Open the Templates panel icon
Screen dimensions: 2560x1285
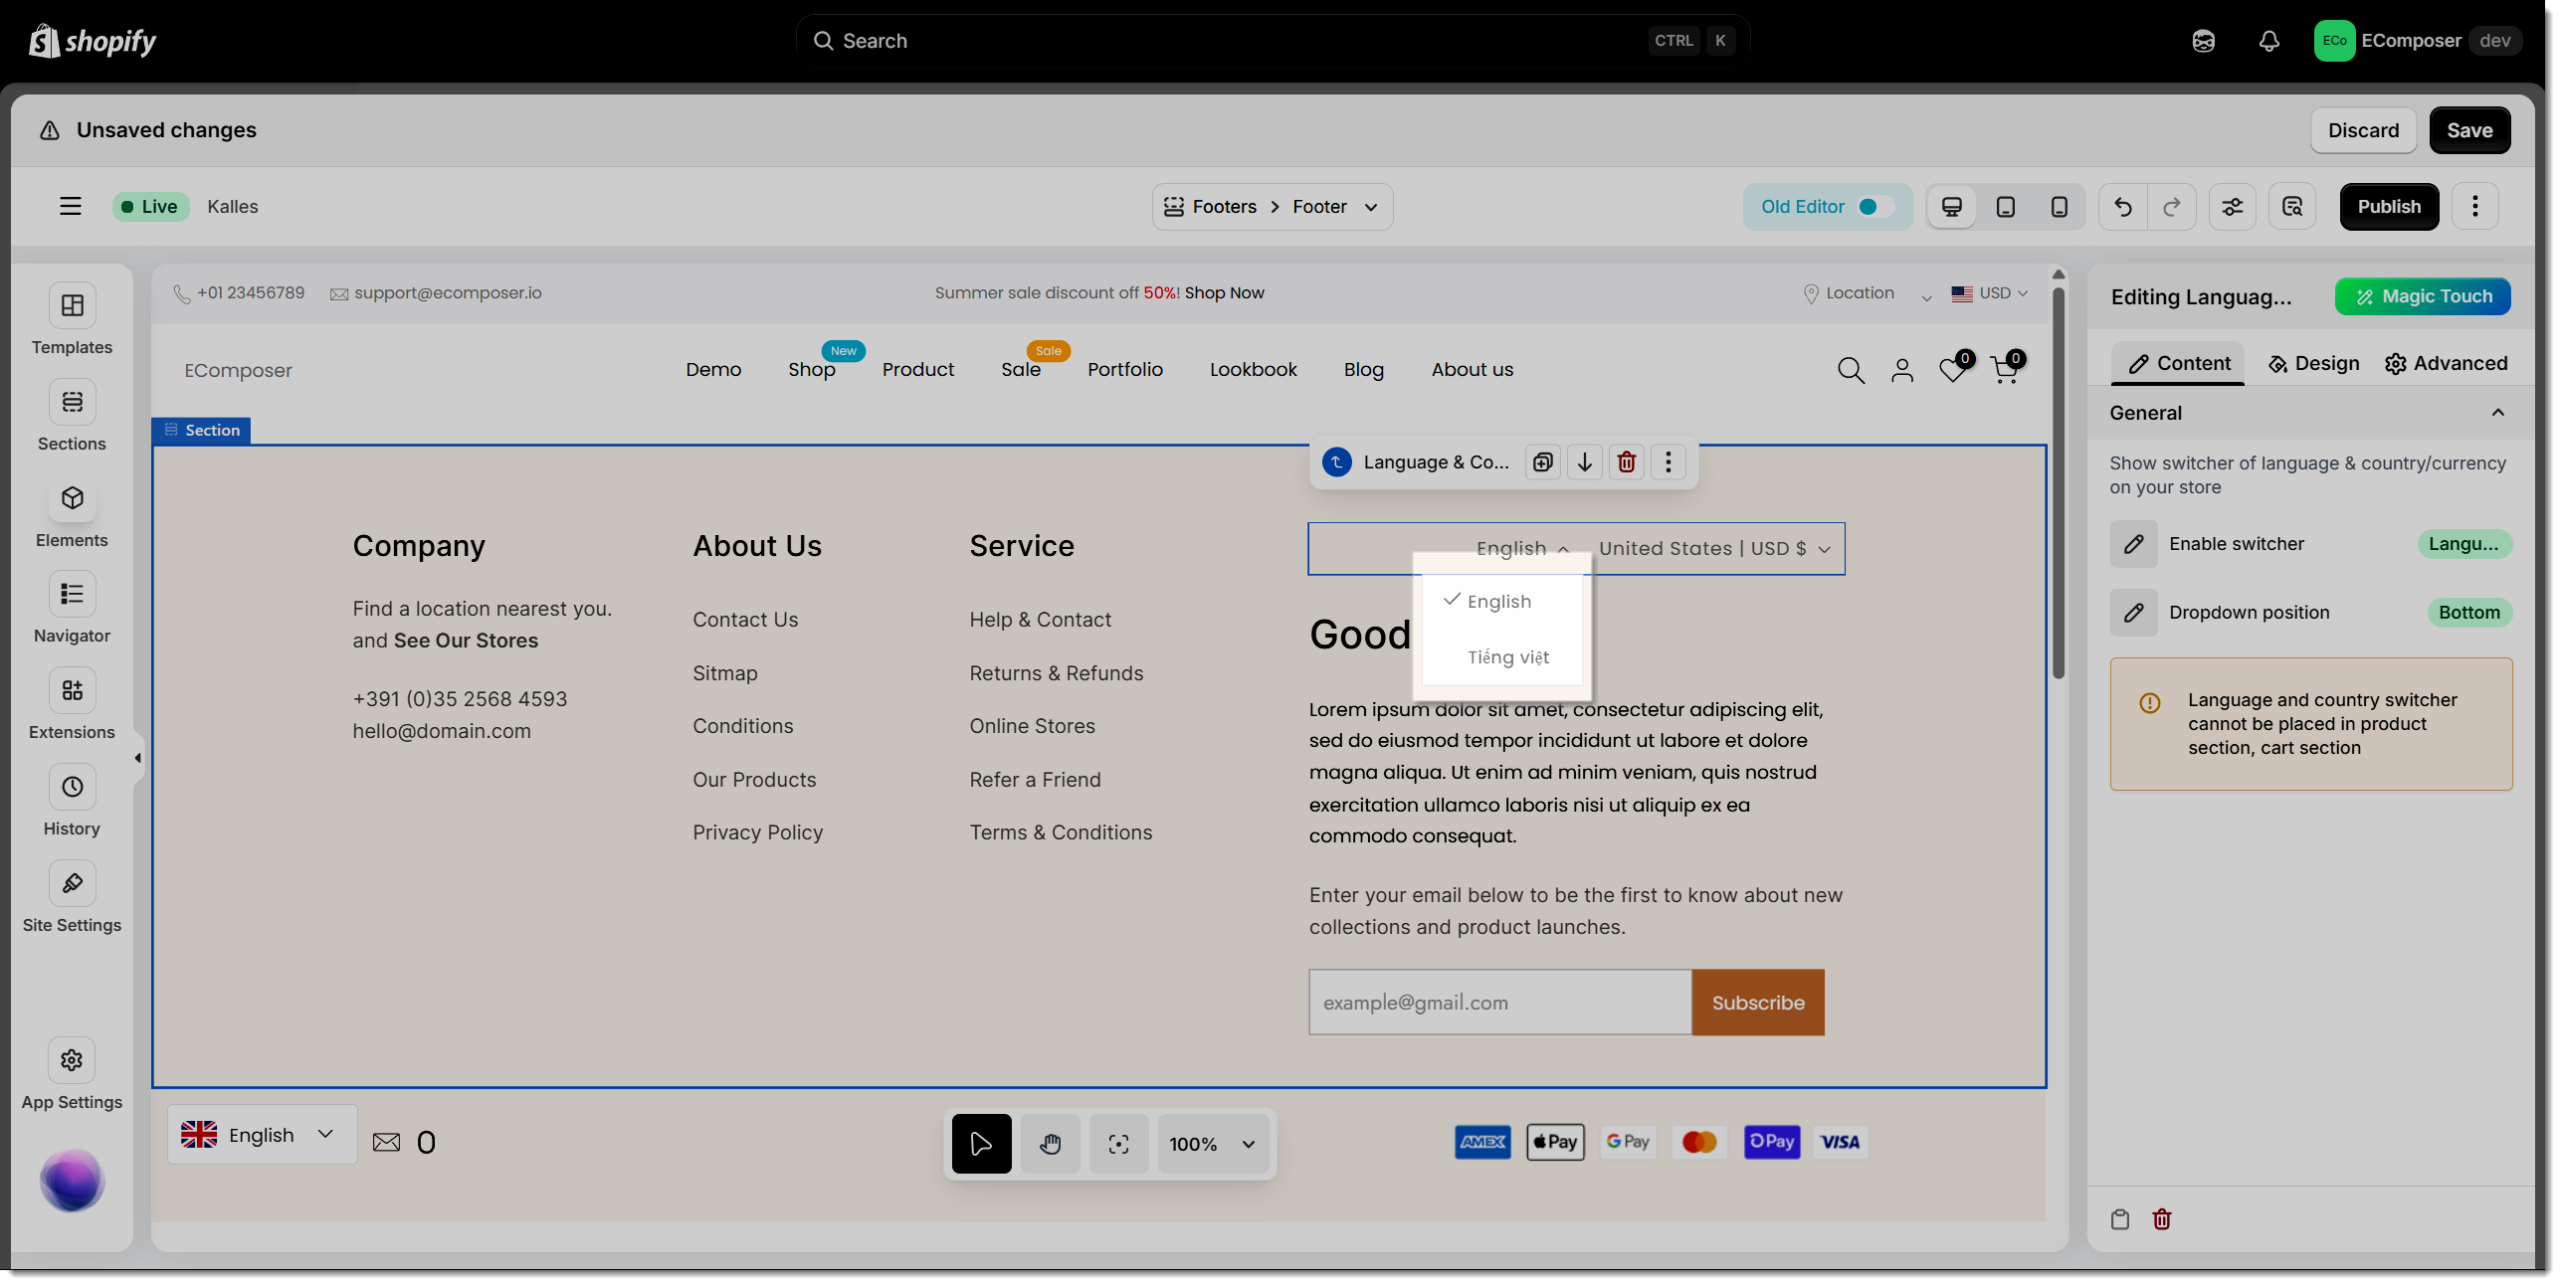point(72,306)
